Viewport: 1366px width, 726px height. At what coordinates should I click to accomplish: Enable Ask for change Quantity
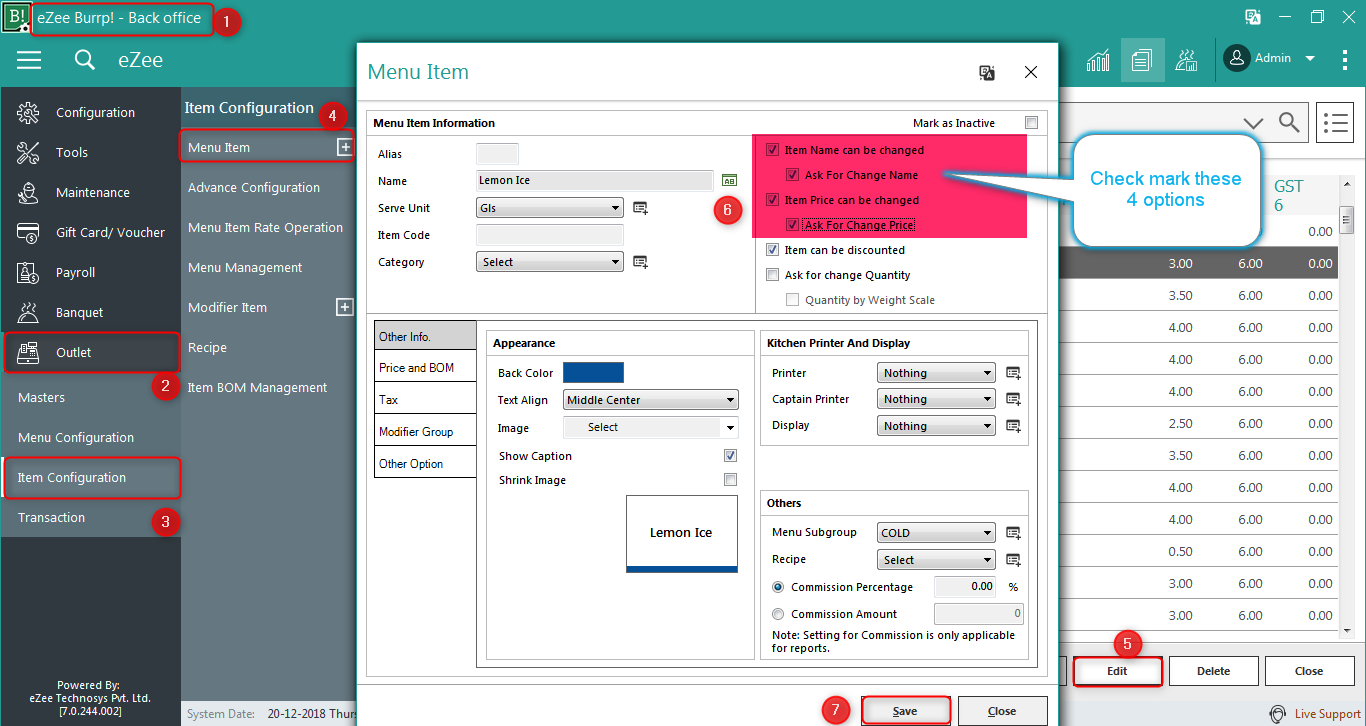point(772,275)
